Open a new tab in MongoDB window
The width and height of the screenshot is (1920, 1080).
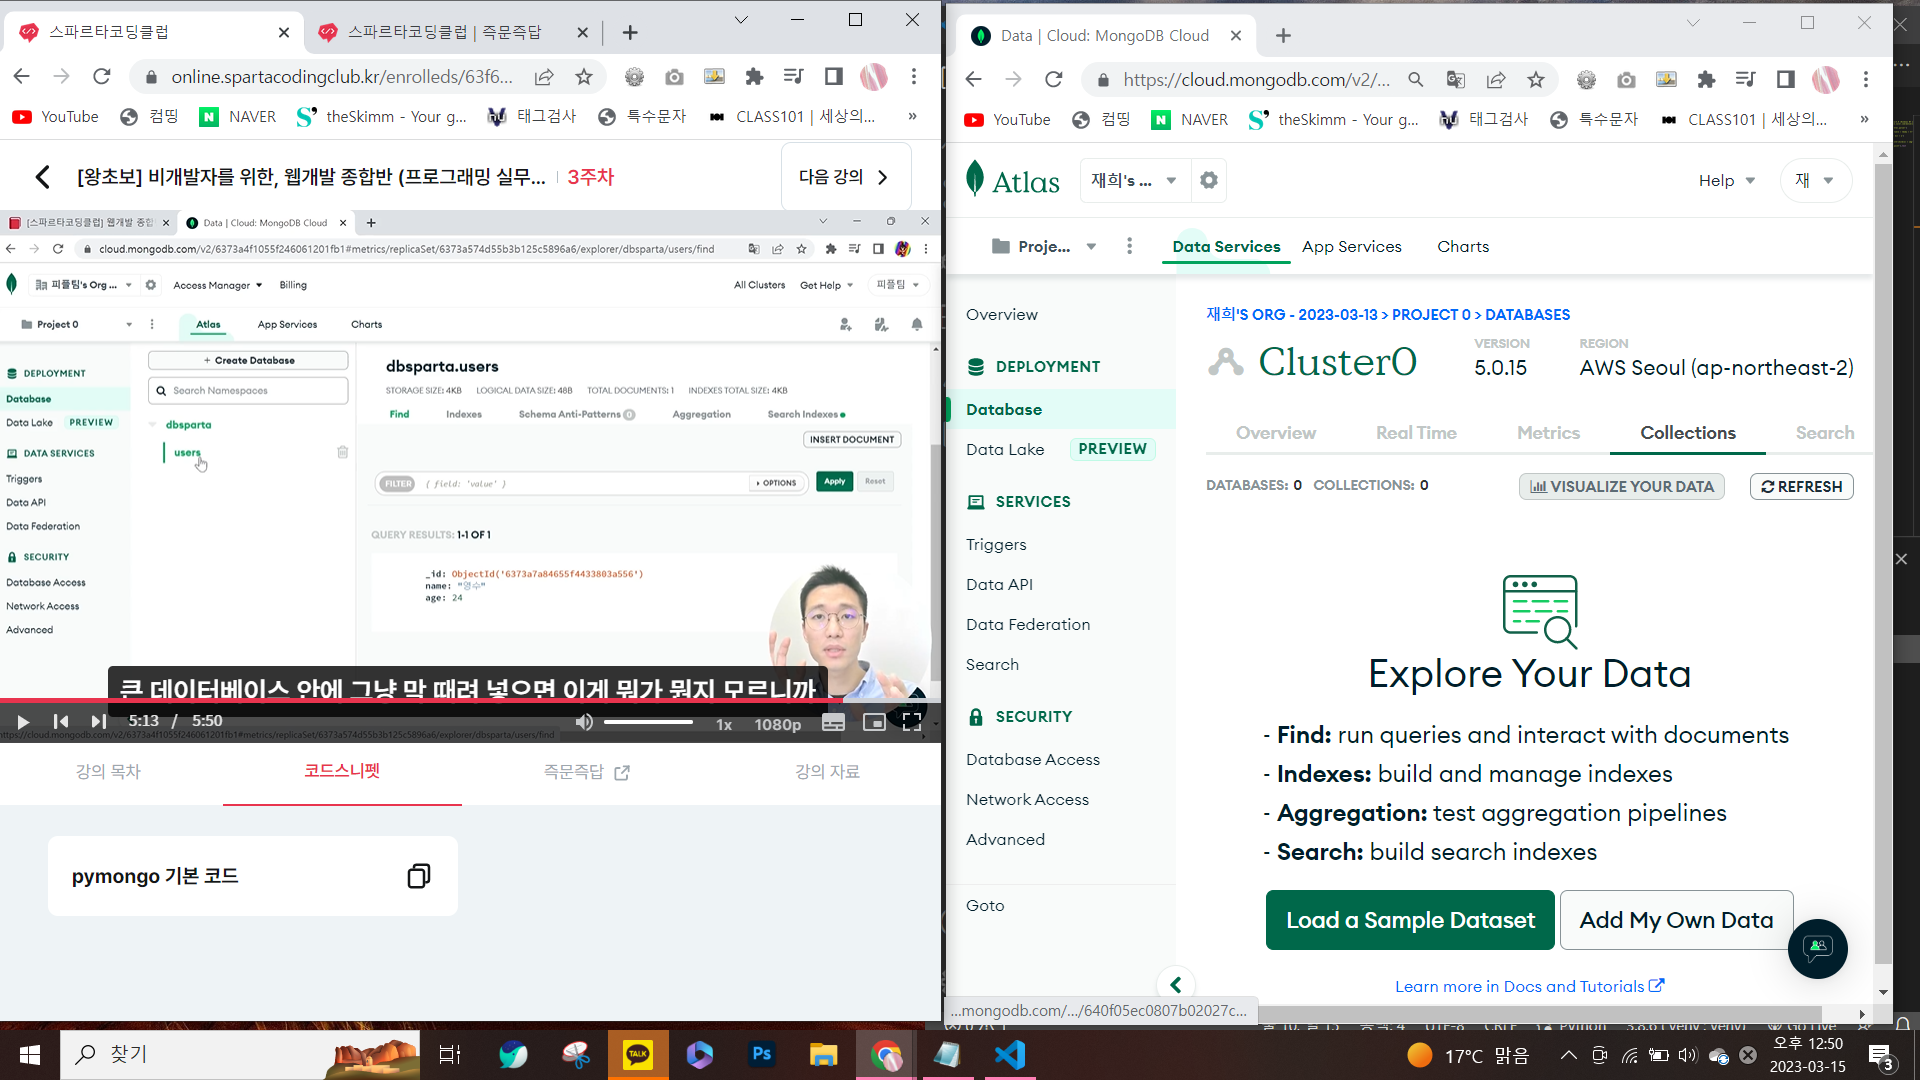1283,36
